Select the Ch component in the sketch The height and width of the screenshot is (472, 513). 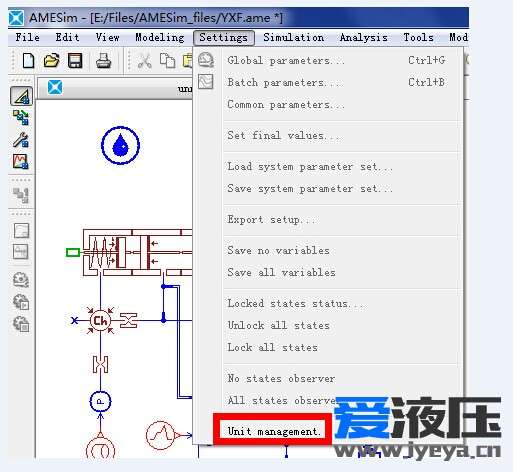[100, 320]
